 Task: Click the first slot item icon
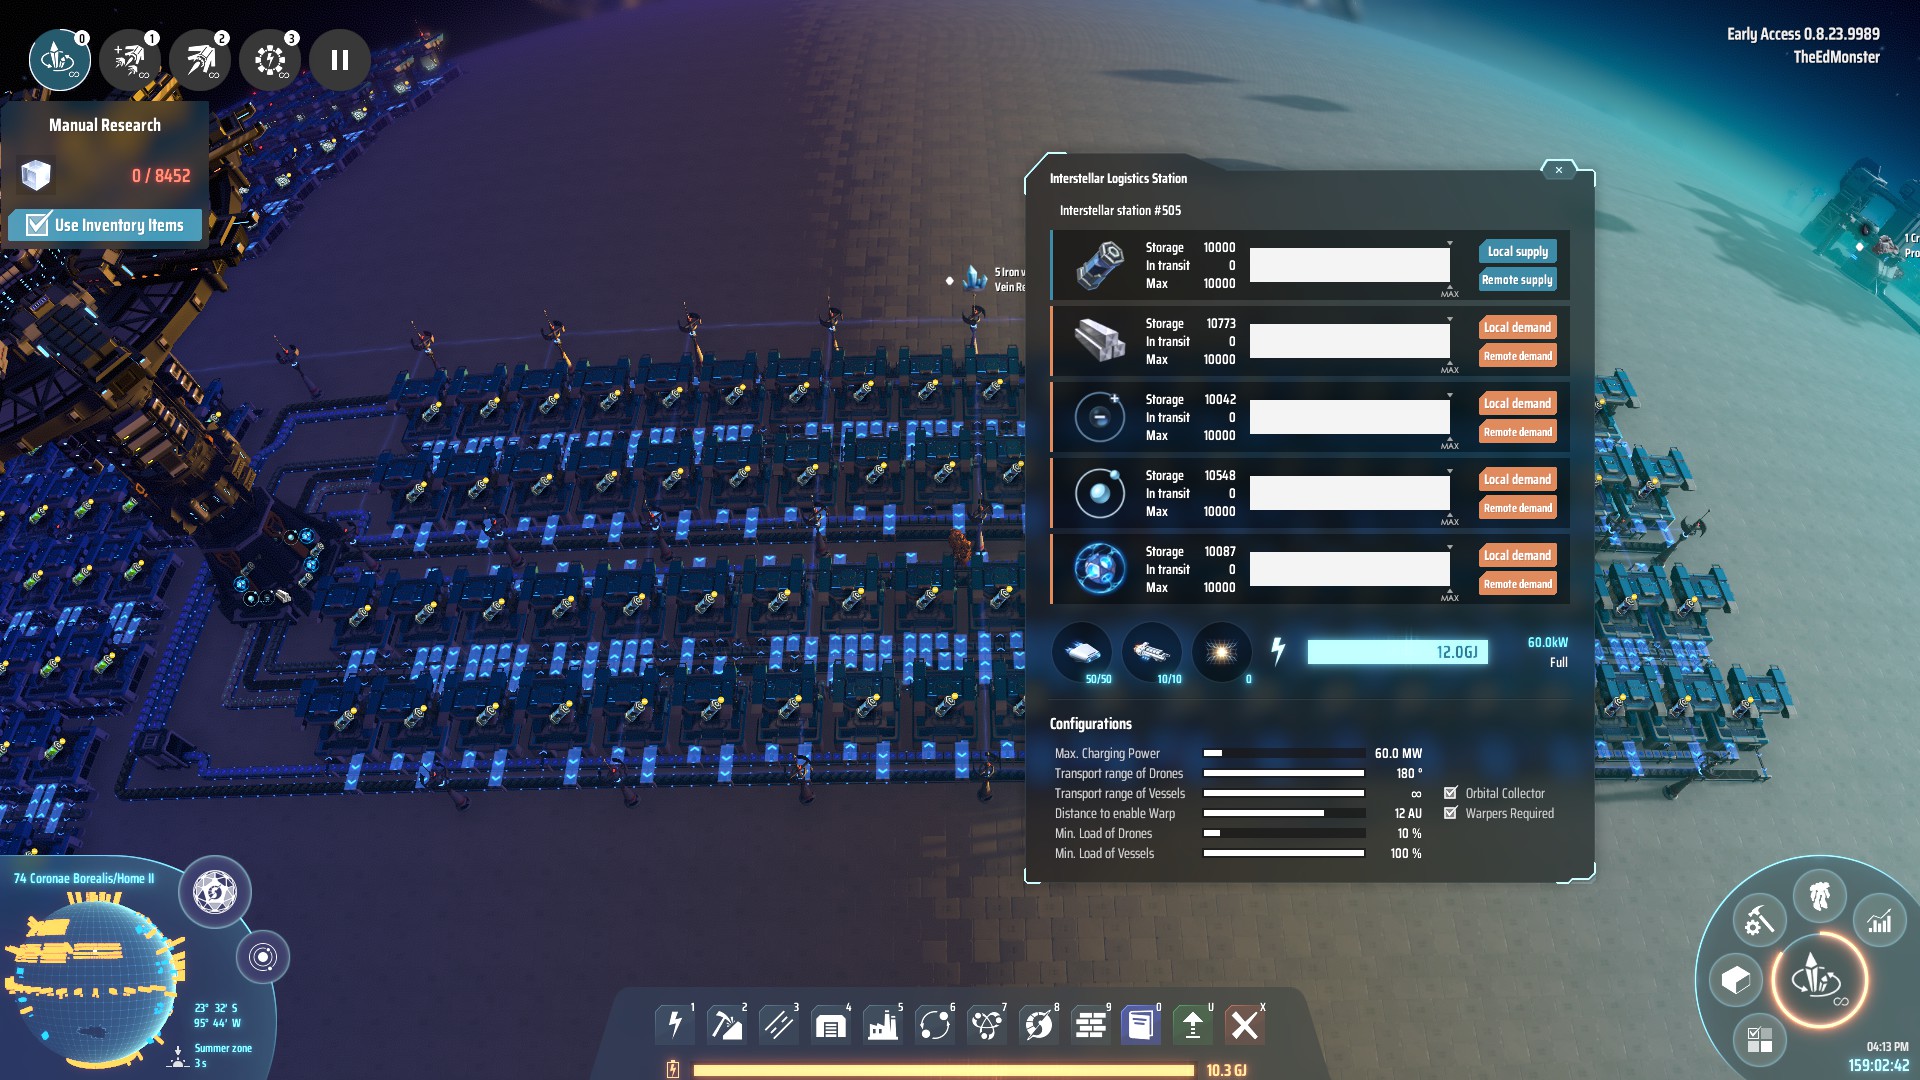click(1100, 265)
